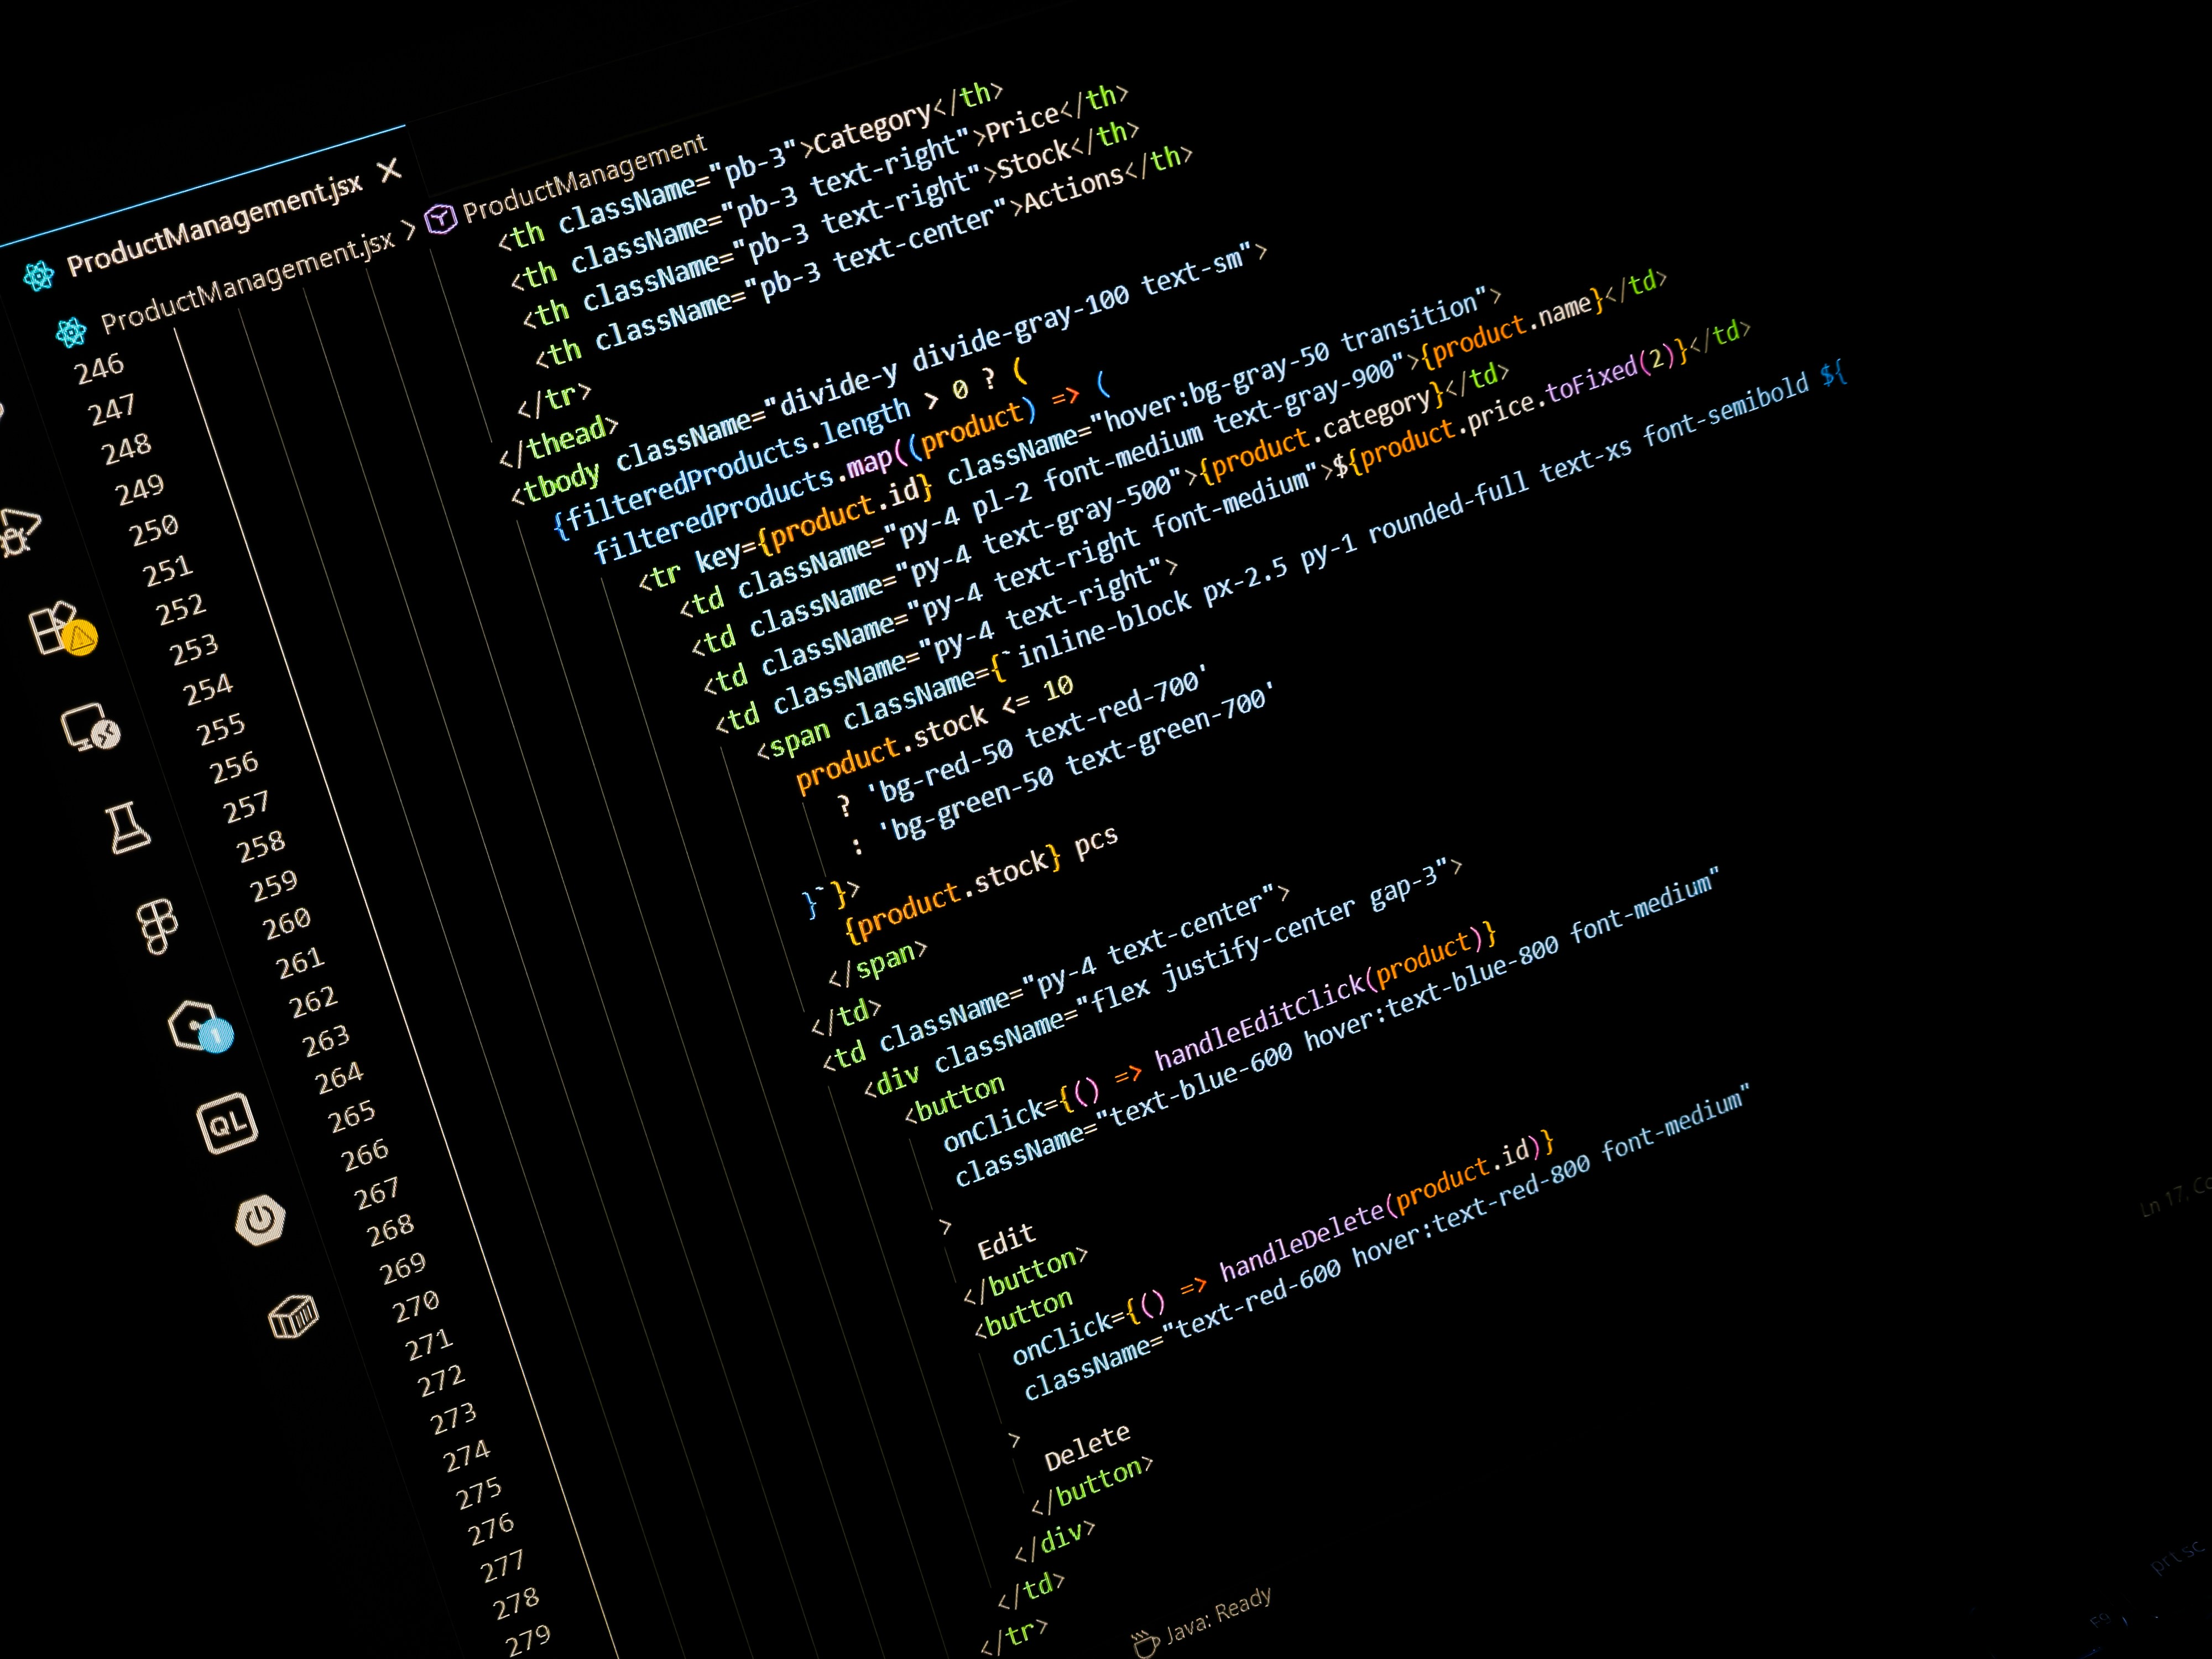The image size is (2212, 1659).
Task: Click the purple symbol icon in breadcrumb
Action: coord(441,218)
